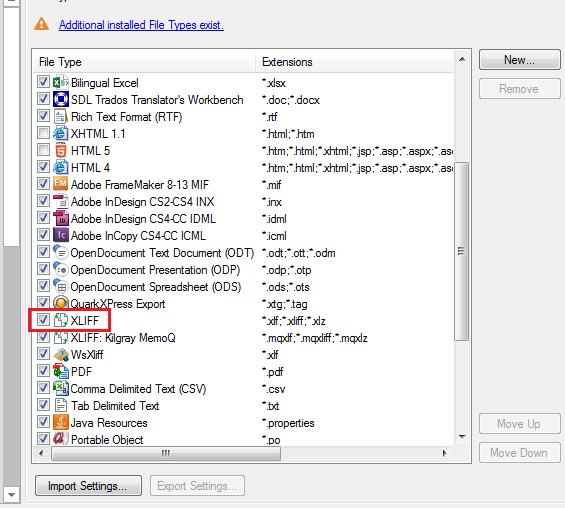The width and height of the screenshot is (565, 508).
Task: Select the Java Resources icon
Action: (61, 422)
